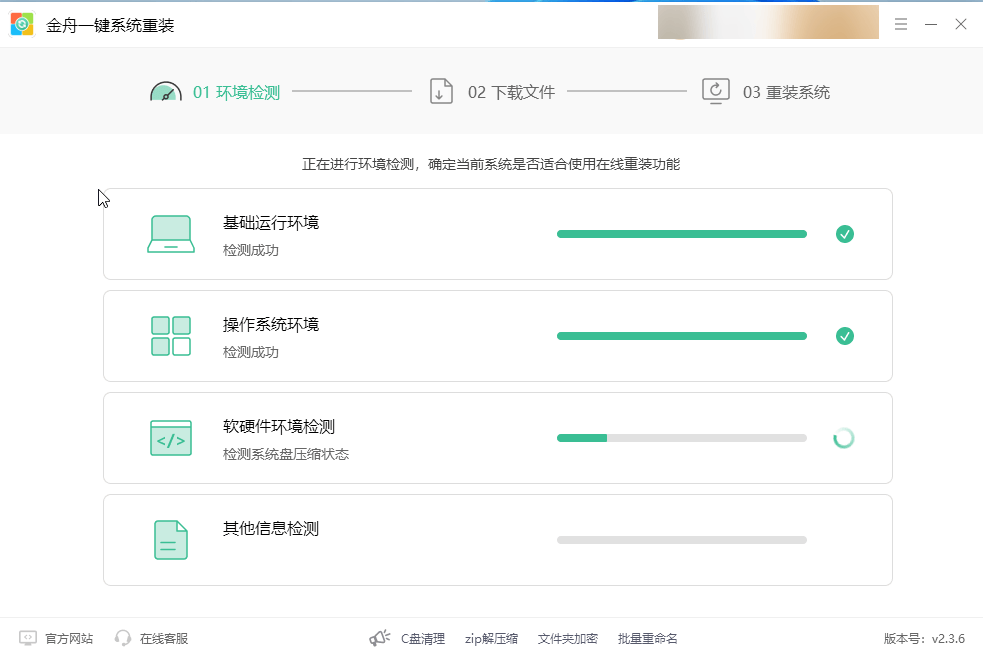Screen dimensions: 983x656
Task: Click the green checkmark for 基础运行环境
Action: [844, 234]
